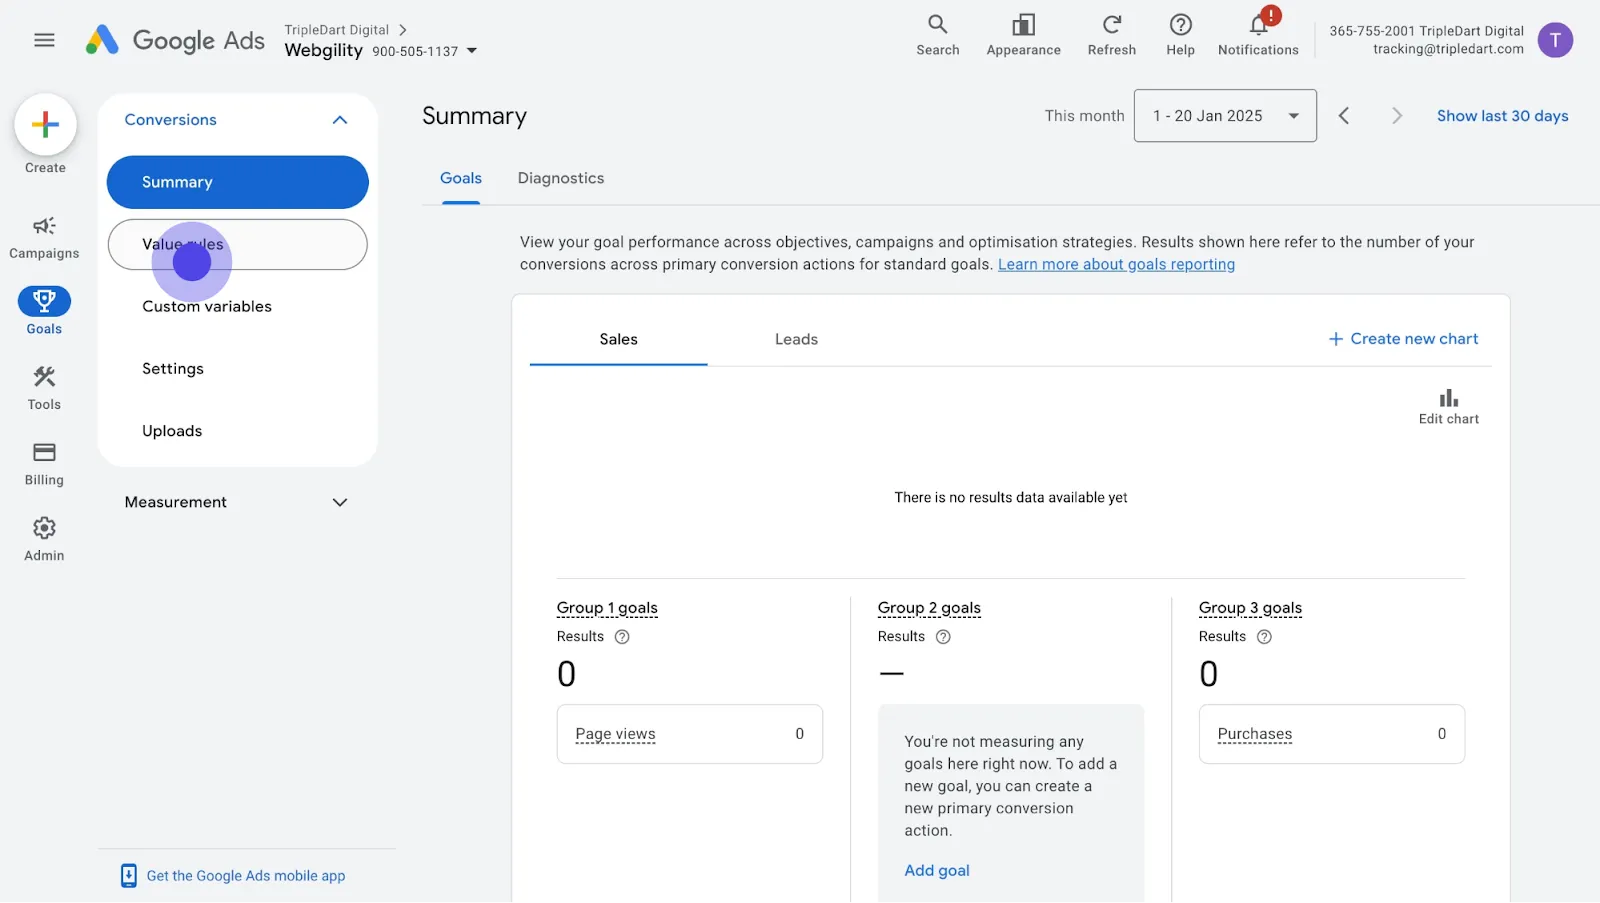This screenshot has height=903, width=1600.
Task: Open the Purchases goal card
Action: click(x=1332, y=734)
